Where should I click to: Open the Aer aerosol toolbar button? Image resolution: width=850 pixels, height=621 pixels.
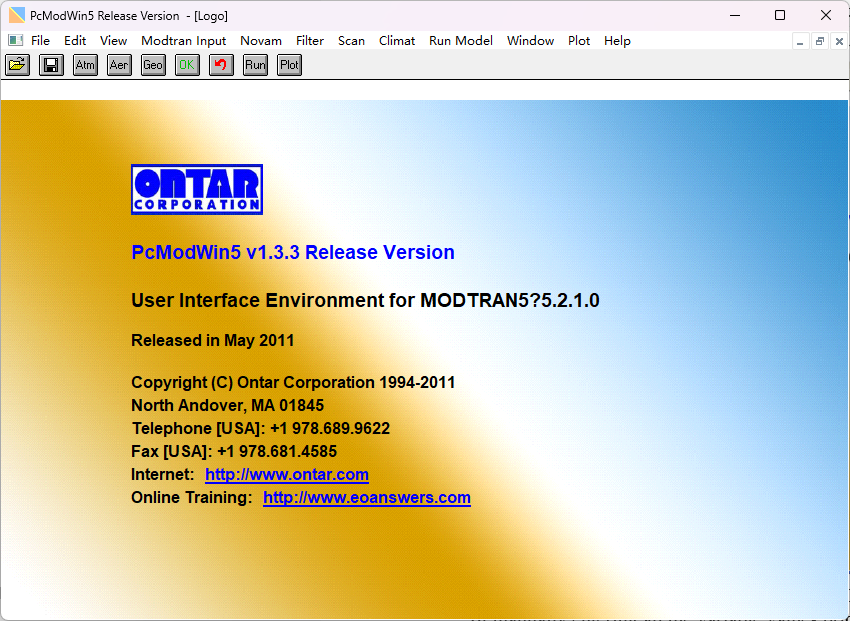(x=119, y=65)
